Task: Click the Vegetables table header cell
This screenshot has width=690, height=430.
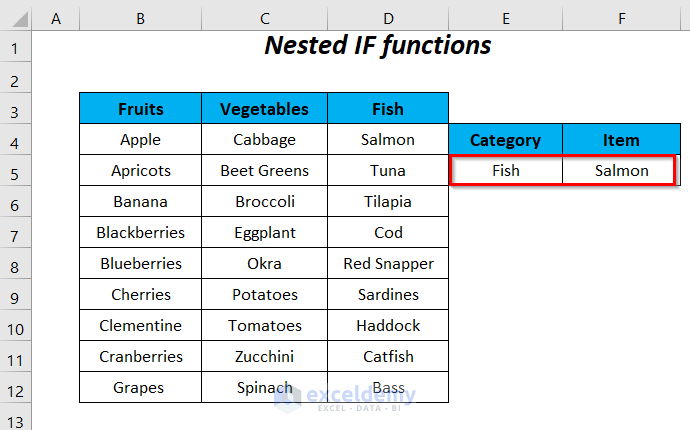Action: 264,109
